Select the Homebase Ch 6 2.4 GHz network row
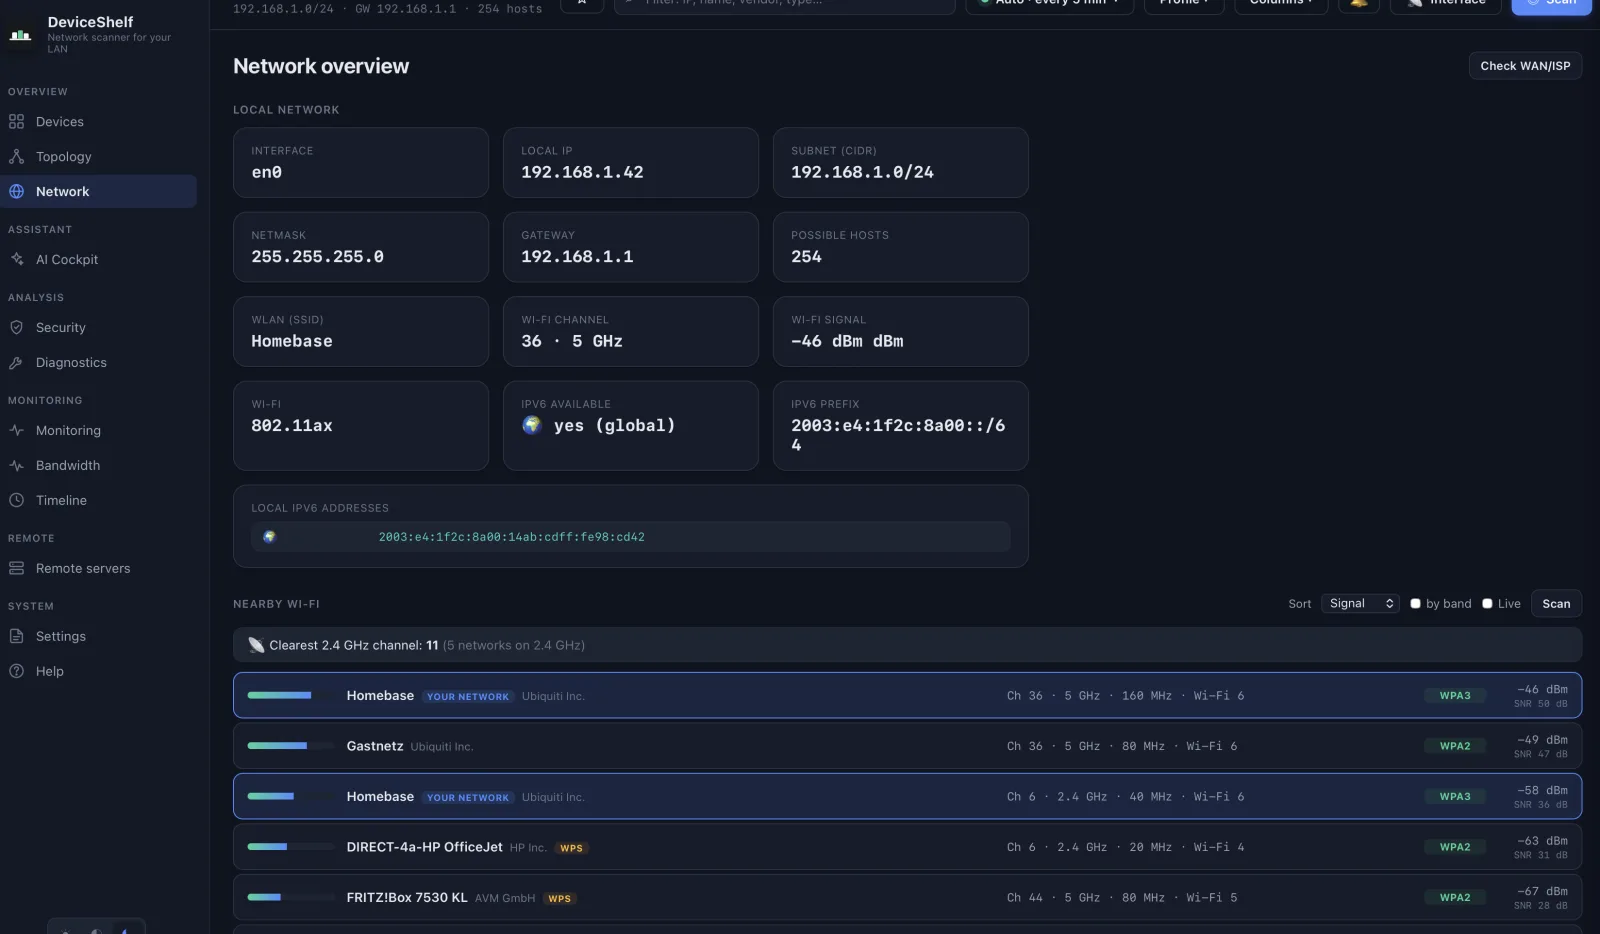Viewport: 1600px width, 934px height. coord(907,797)
